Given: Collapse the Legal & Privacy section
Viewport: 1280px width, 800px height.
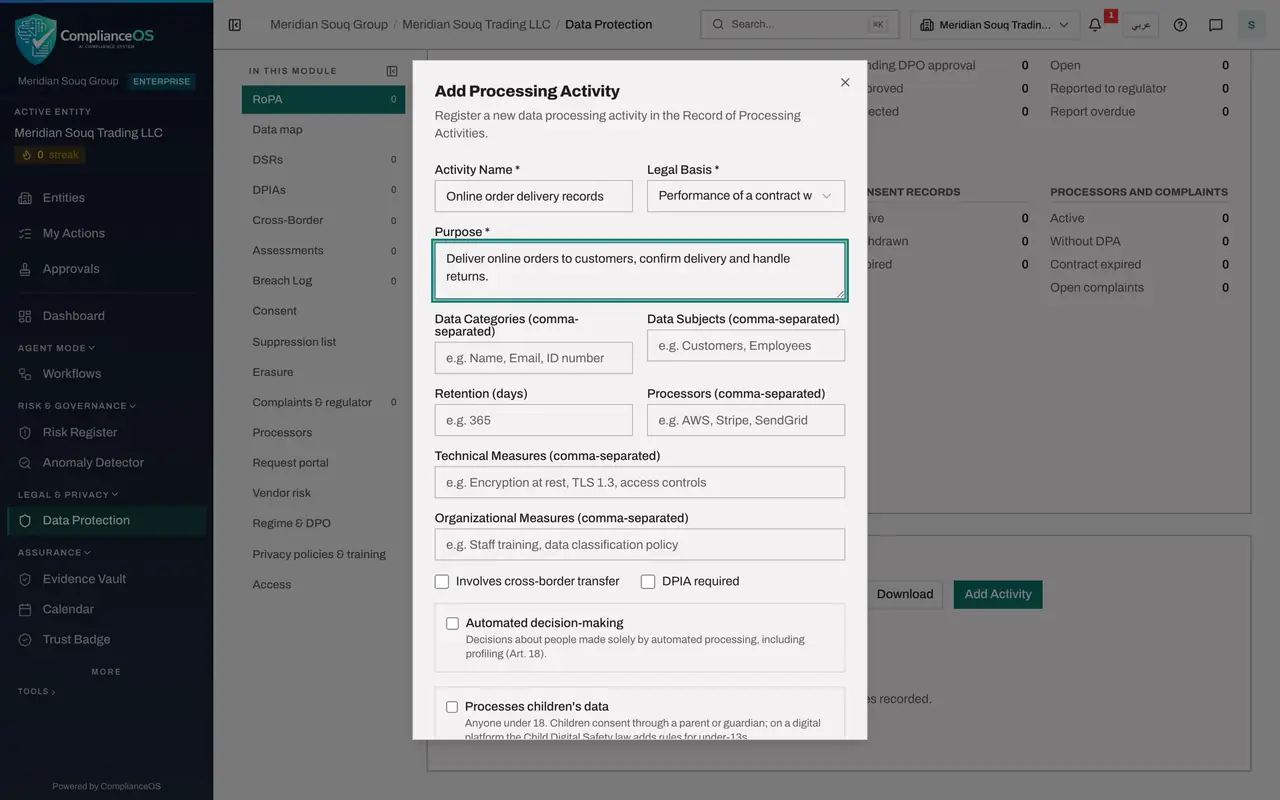Looking at the screenshot, I should [68, 494].
